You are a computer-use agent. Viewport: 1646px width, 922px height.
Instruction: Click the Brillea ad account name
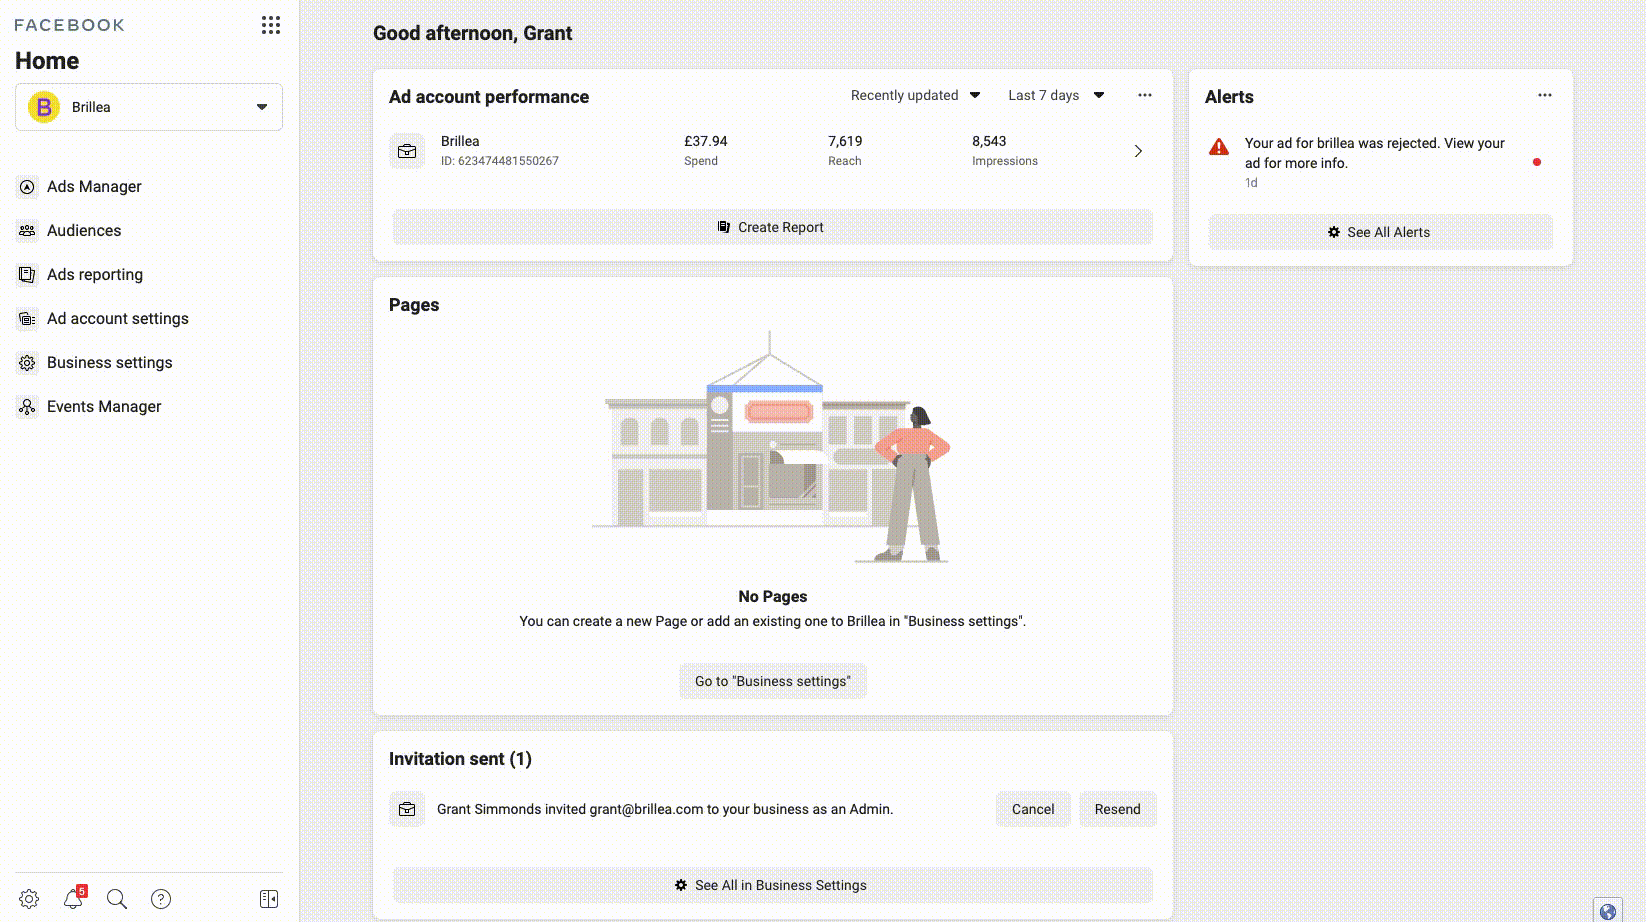coord(460,142)
